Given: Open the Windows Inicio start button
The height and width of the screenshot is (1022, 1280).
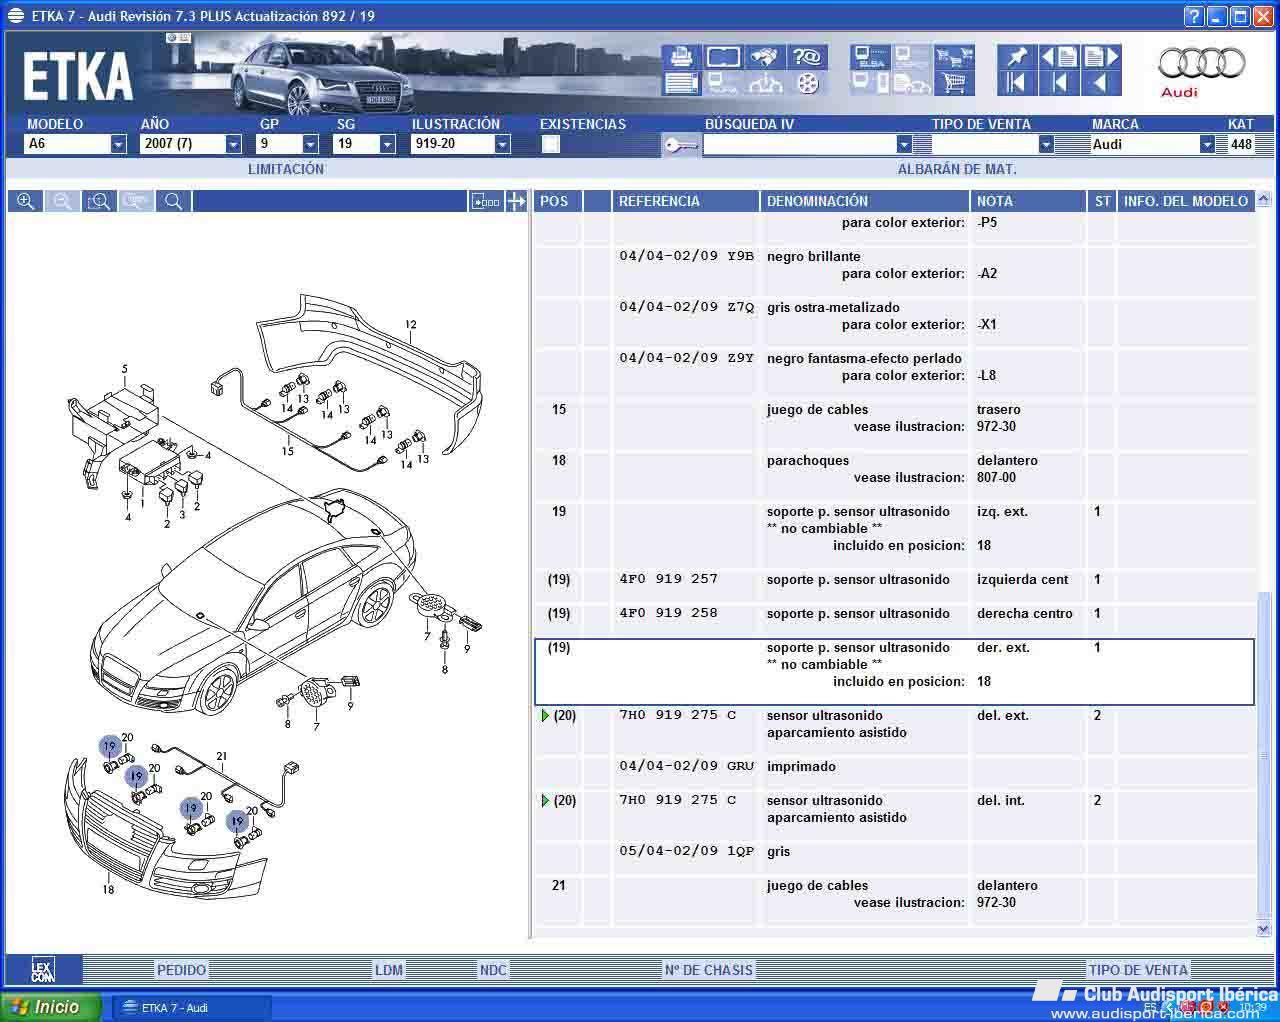Looking at the screenshot, I should coord(50,1007).
